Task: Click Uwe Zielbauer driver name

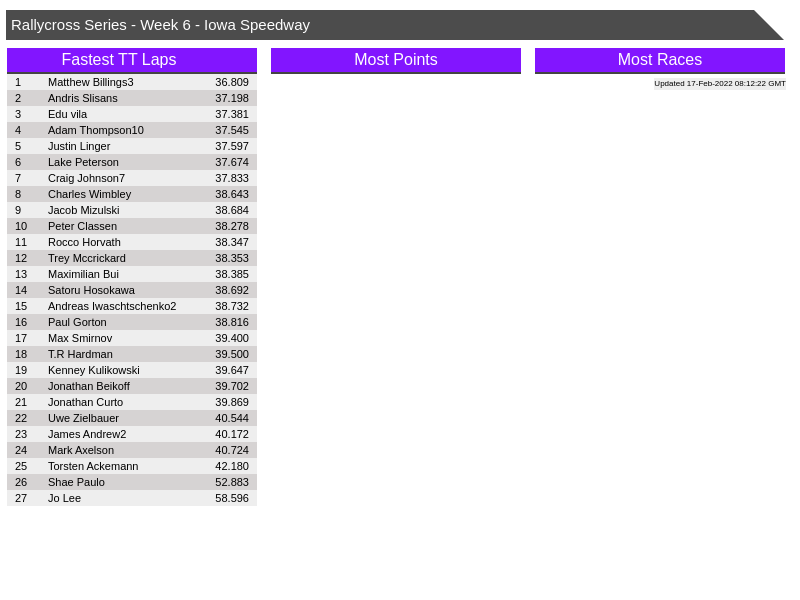Action: click(83, 418)
